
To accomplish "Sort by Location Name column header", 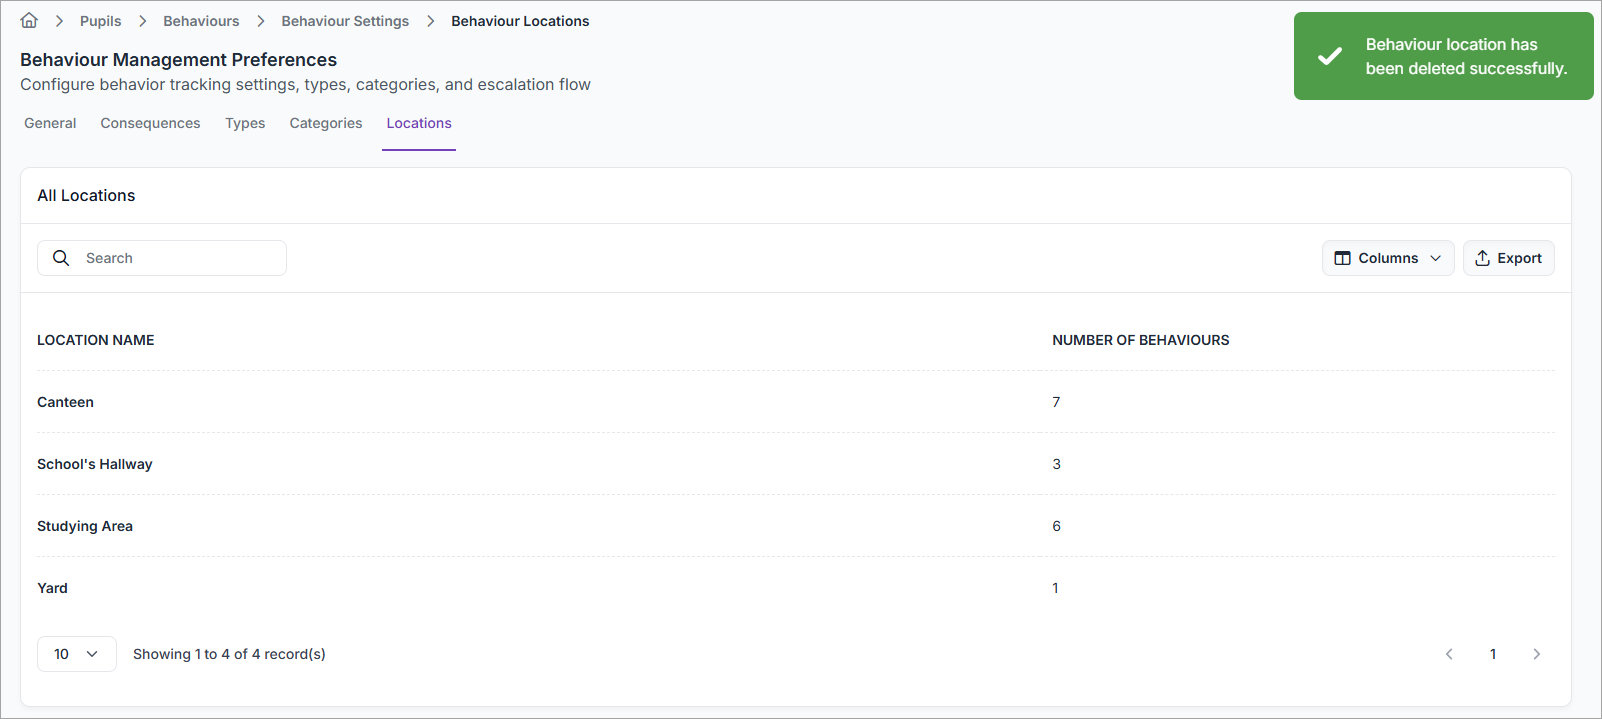I will pos(96,340).
